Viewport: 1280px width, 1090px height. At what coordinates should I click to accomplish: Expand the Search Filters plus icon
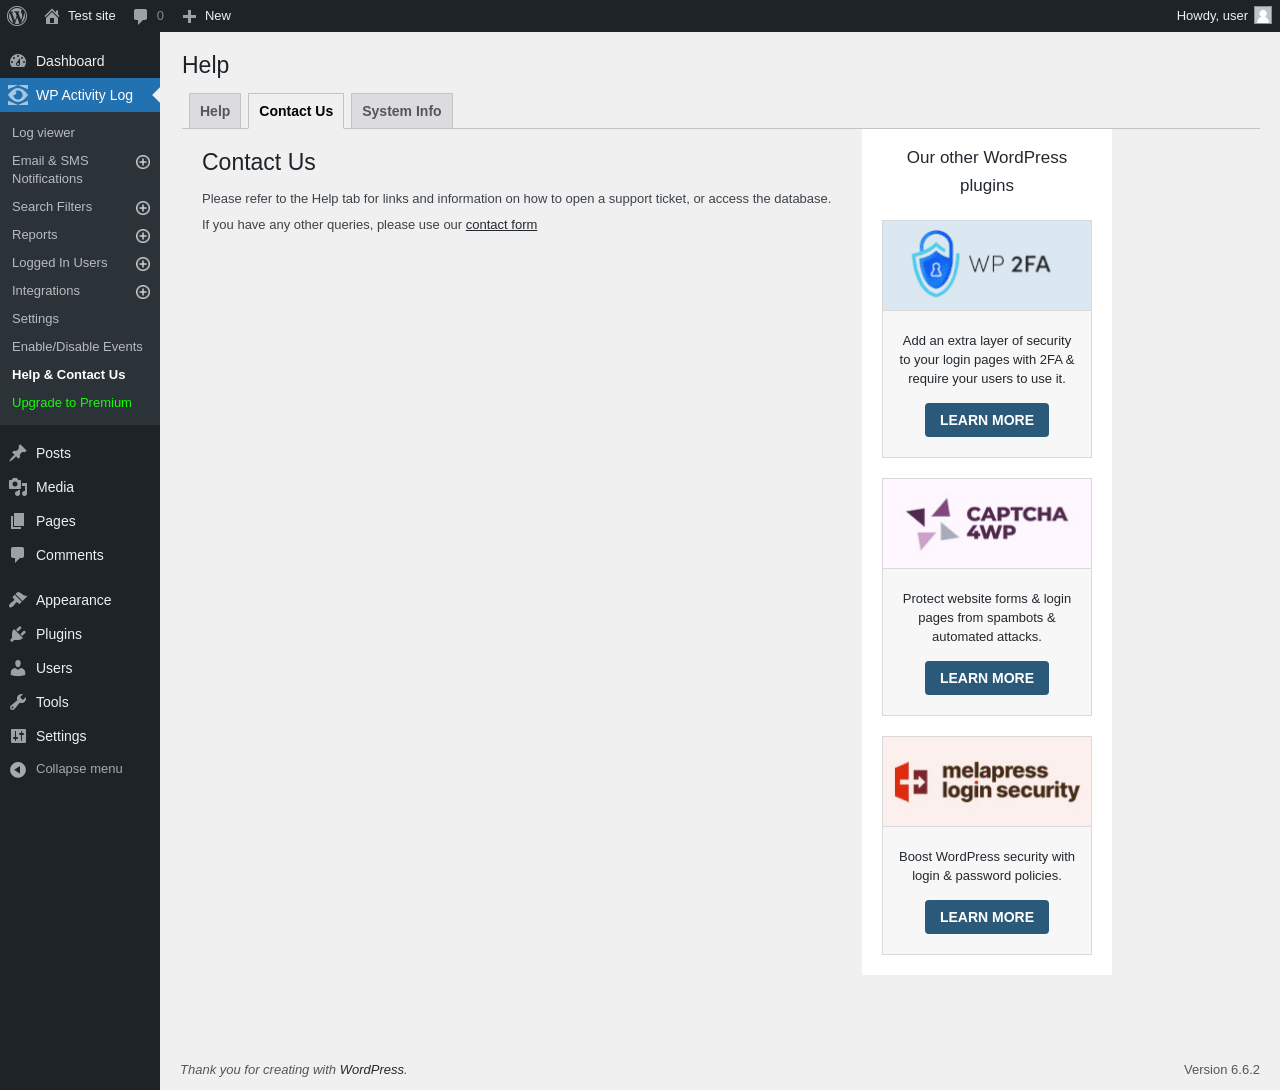[143, 208]
